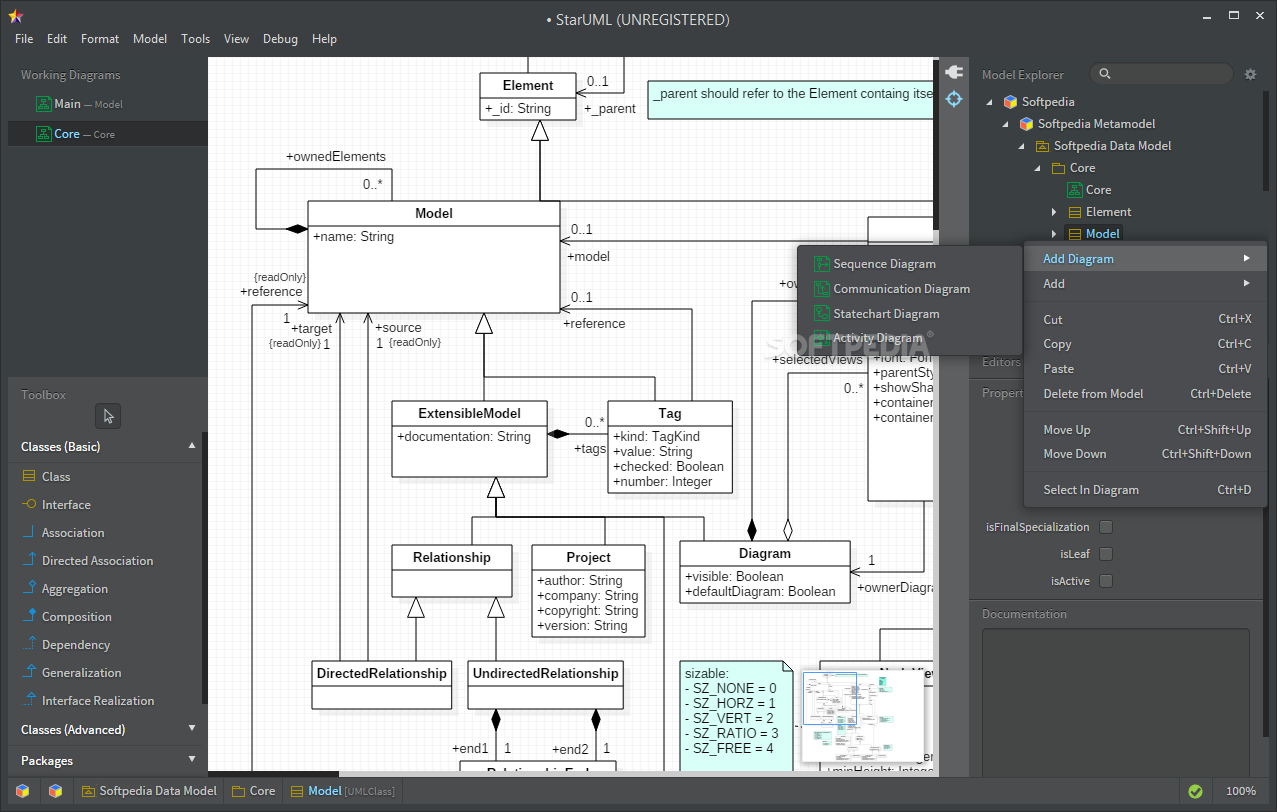This screenshot has width=1277, height=812.
Task: Open the Debug menu
Action: point(280,39)
